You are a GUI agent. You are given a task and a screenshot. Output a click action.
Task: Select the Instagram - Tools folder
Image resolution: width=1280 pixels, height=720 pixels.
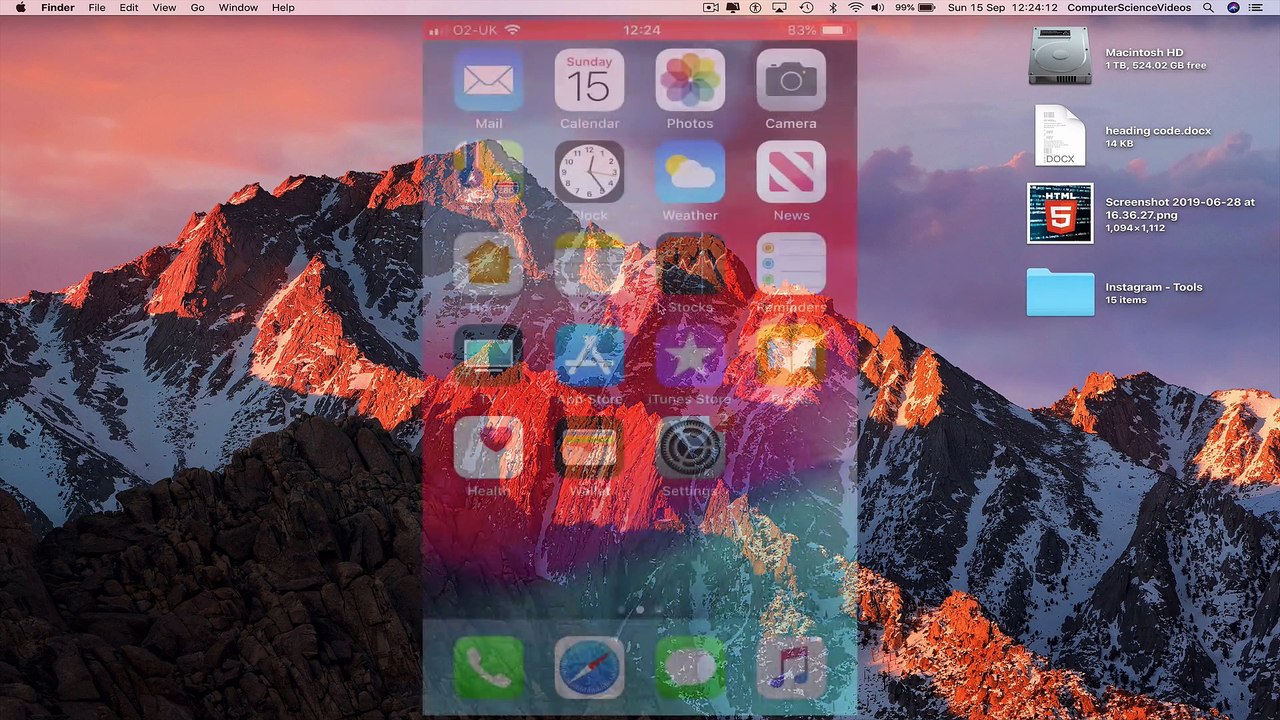coord(1060,292)
